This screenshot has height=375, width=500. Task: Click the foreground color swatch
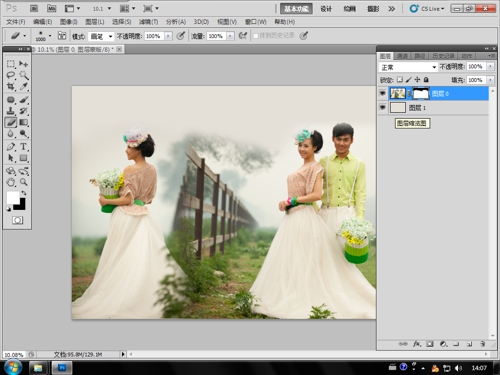(x=12, y=197)
